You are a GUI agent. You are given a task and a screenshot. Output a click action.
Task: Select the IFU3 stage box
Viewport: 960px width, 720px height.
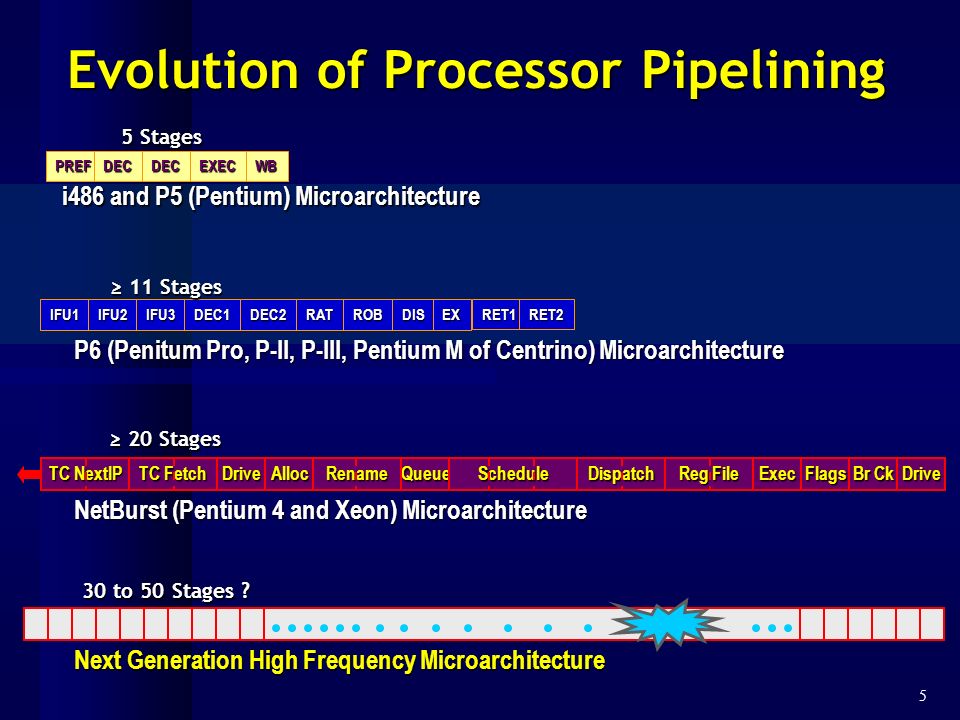point(160,315)
